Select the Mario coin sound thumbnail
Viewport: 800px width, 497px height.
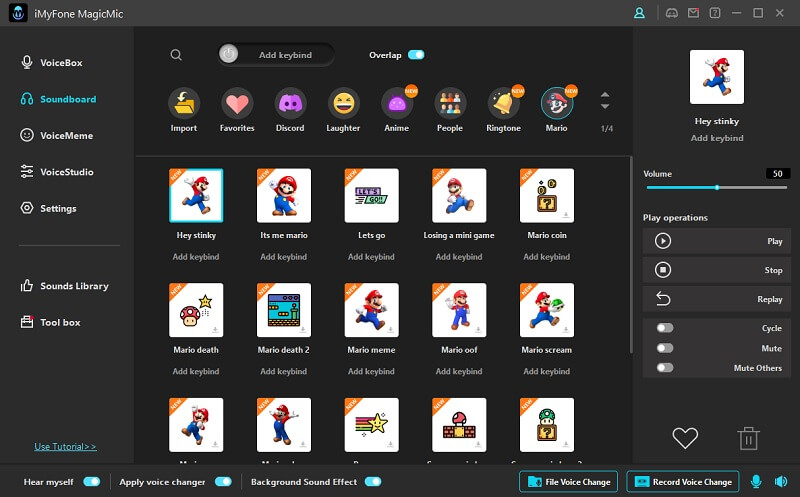click(x=546, y=195)
